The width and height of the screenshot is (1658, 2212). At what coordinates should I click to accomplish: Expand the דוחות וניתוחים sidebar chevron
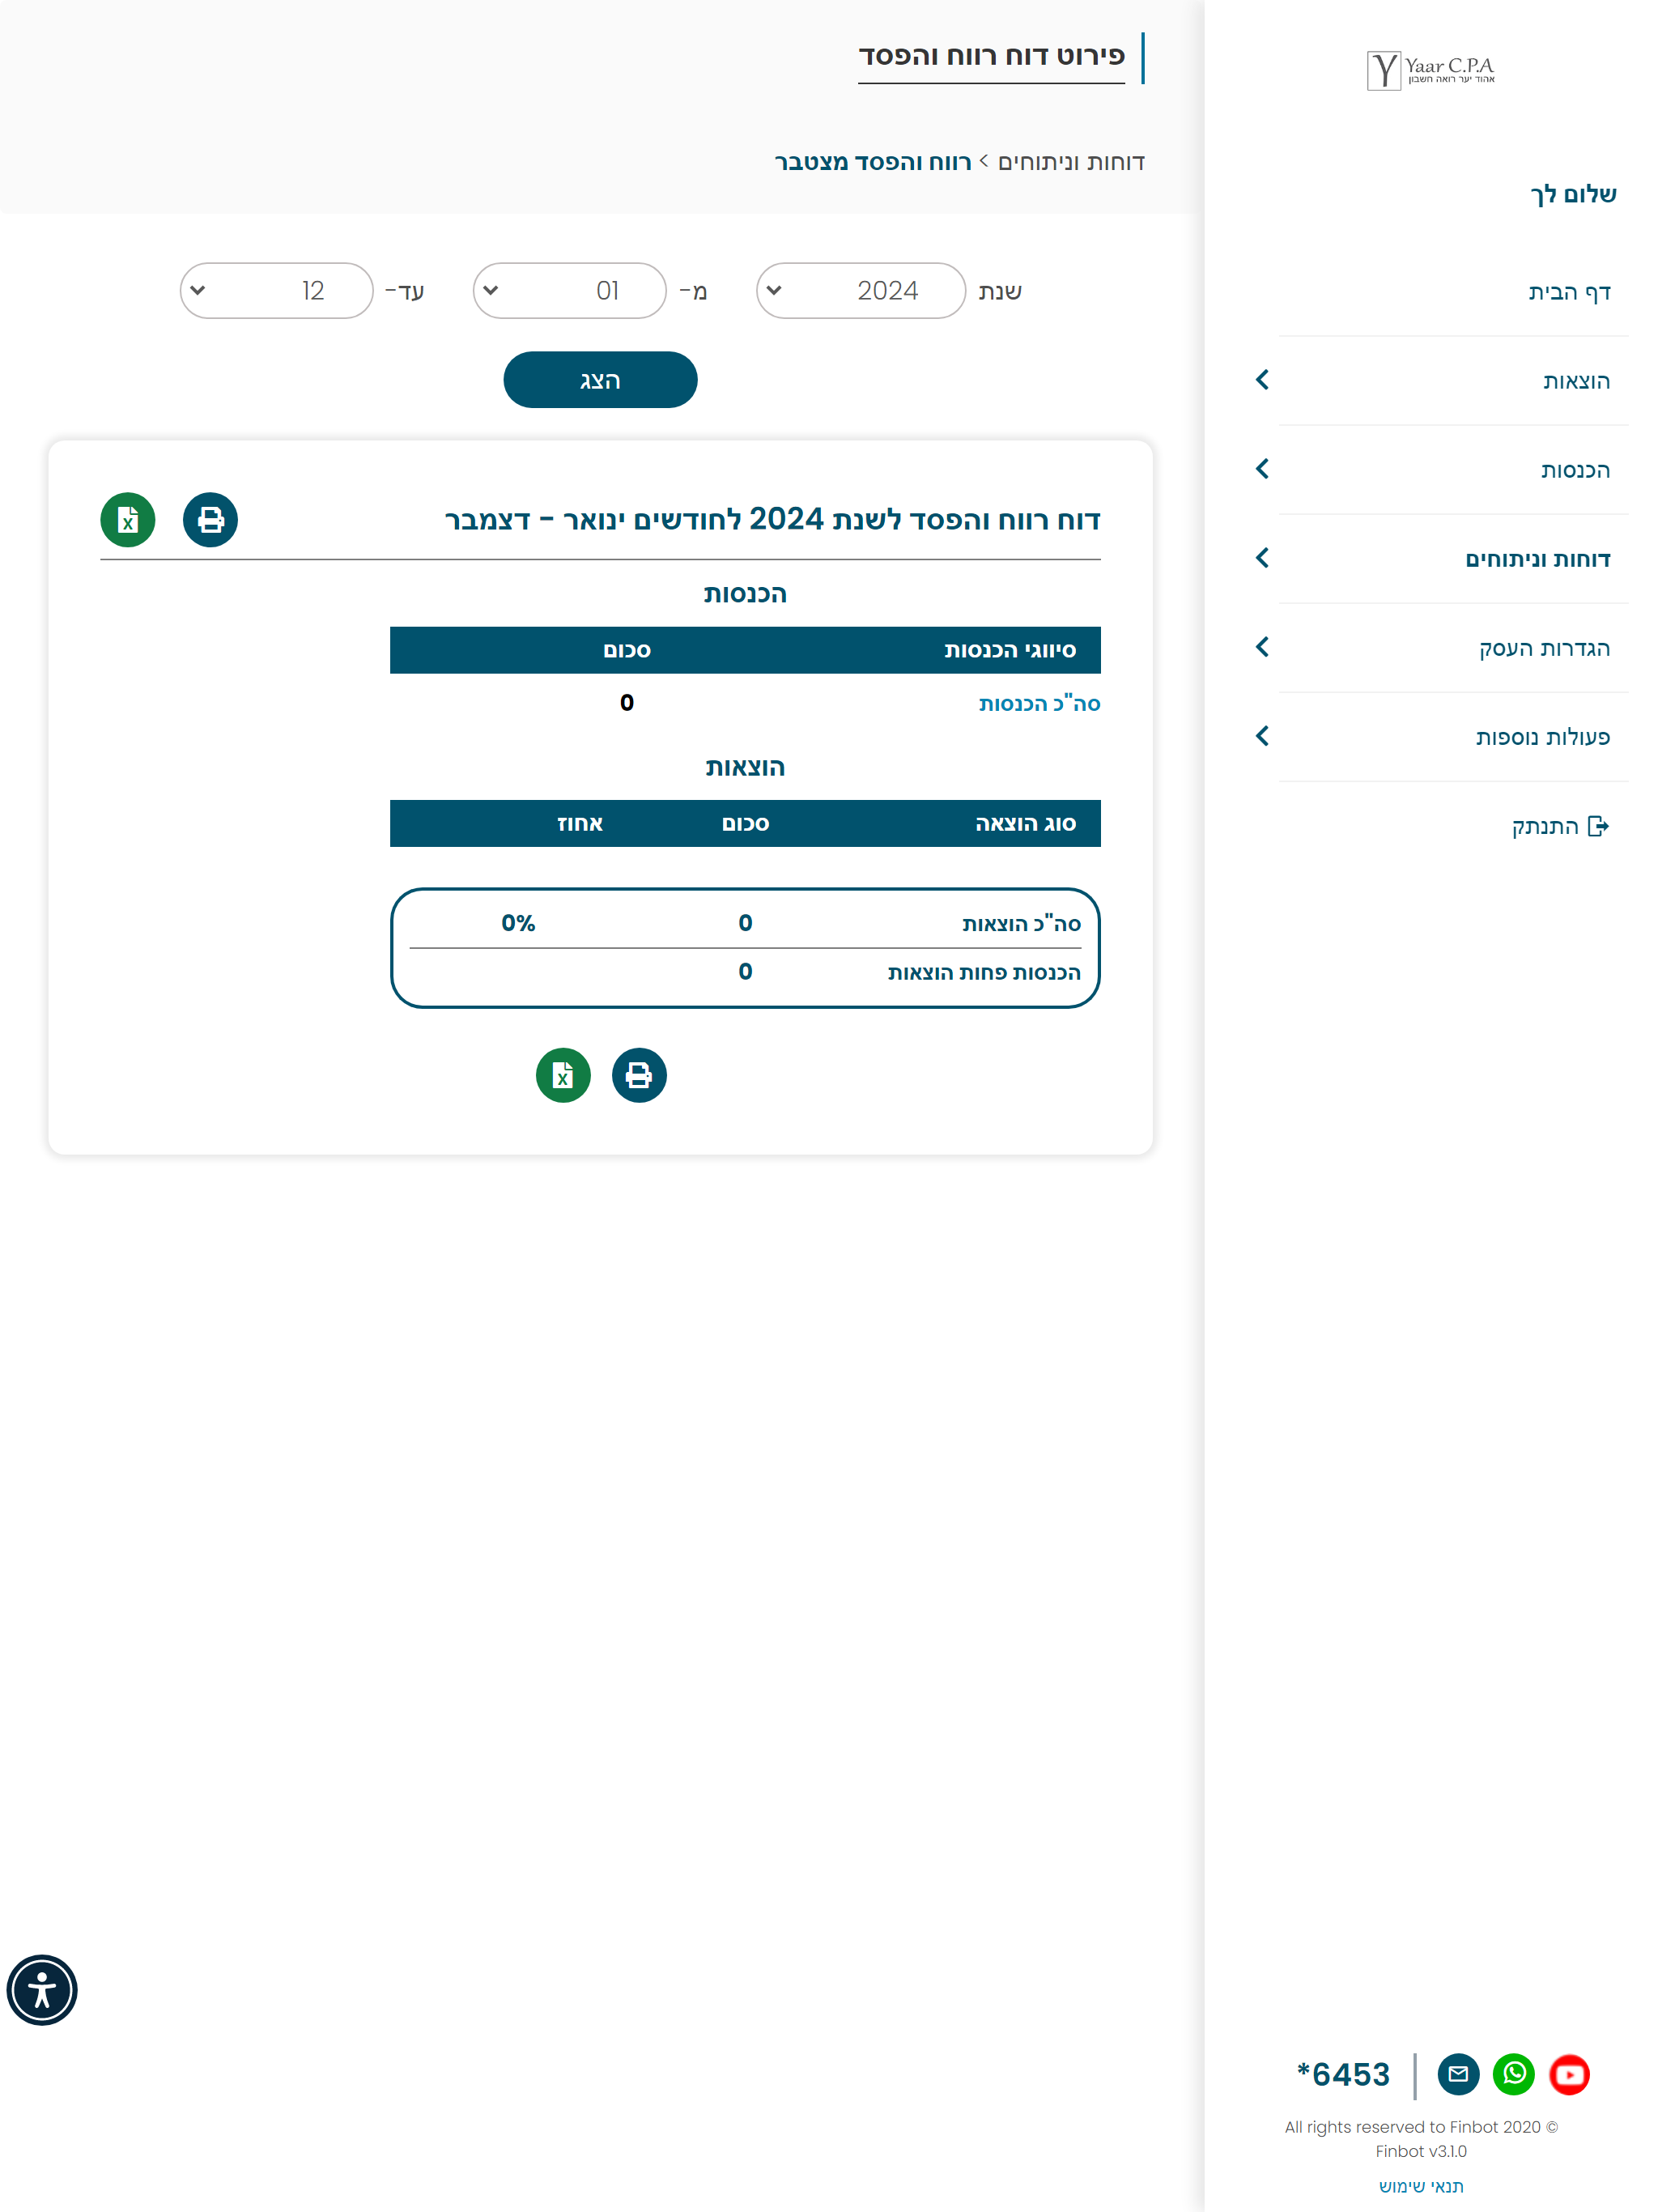(1262, 558)
